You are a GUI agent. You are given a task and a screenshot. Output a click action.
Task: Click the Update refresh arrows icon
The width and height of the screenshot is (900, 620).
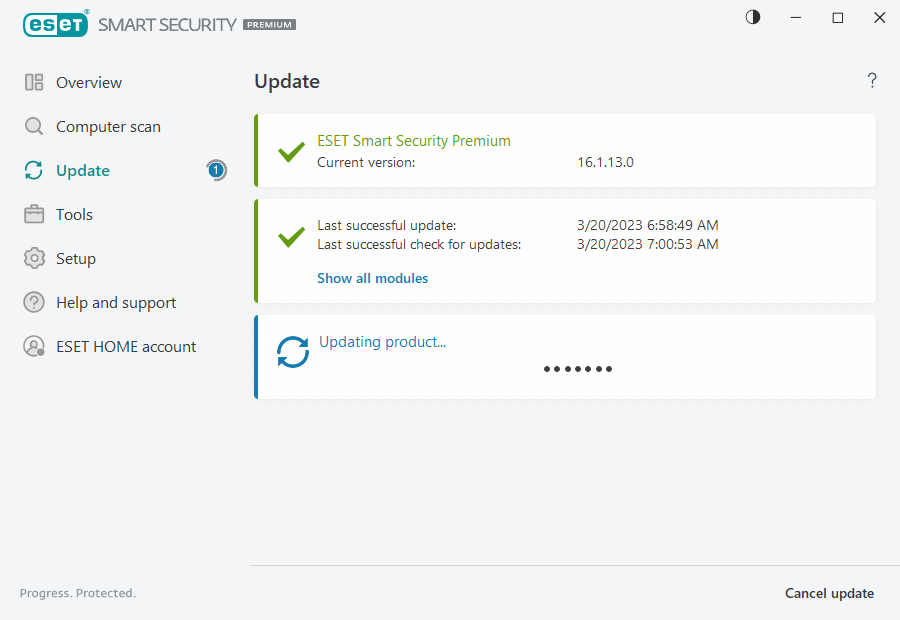[34, 170]
